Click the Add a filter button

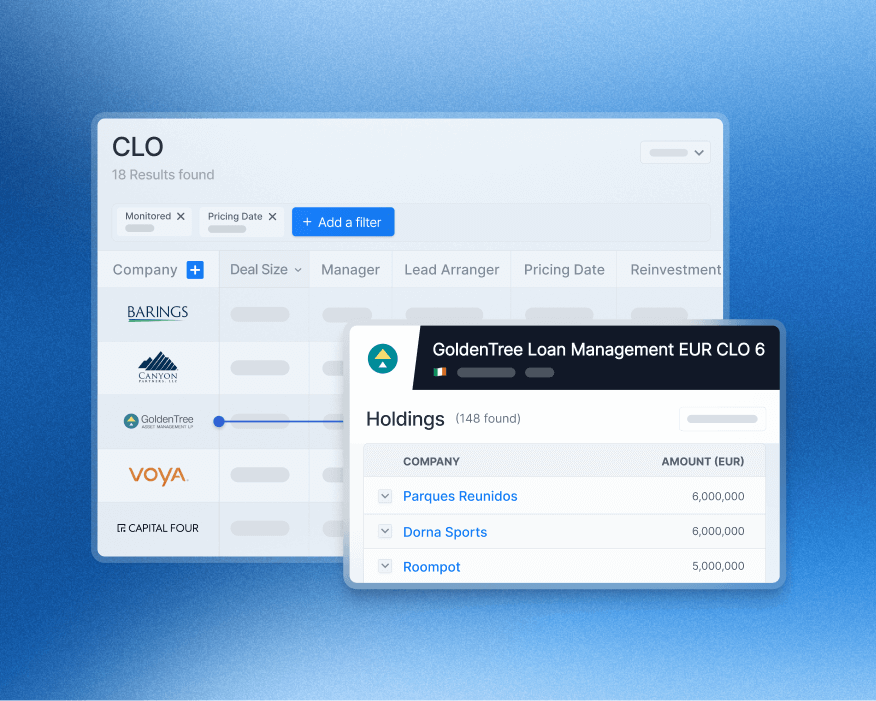tap(343, 221)
